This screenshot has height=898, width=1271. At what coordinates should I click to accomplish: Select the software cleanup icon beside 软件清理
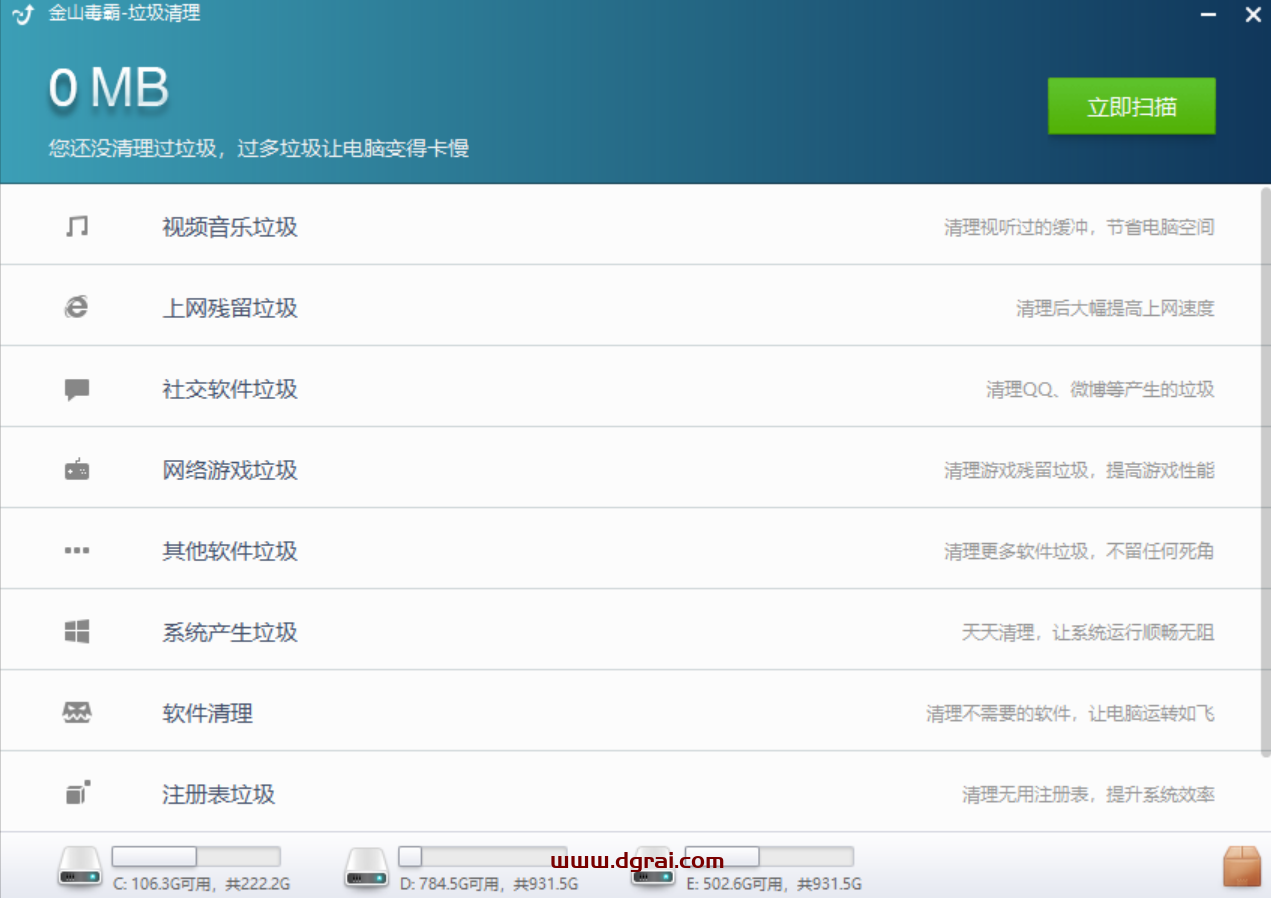click(75, 711)
